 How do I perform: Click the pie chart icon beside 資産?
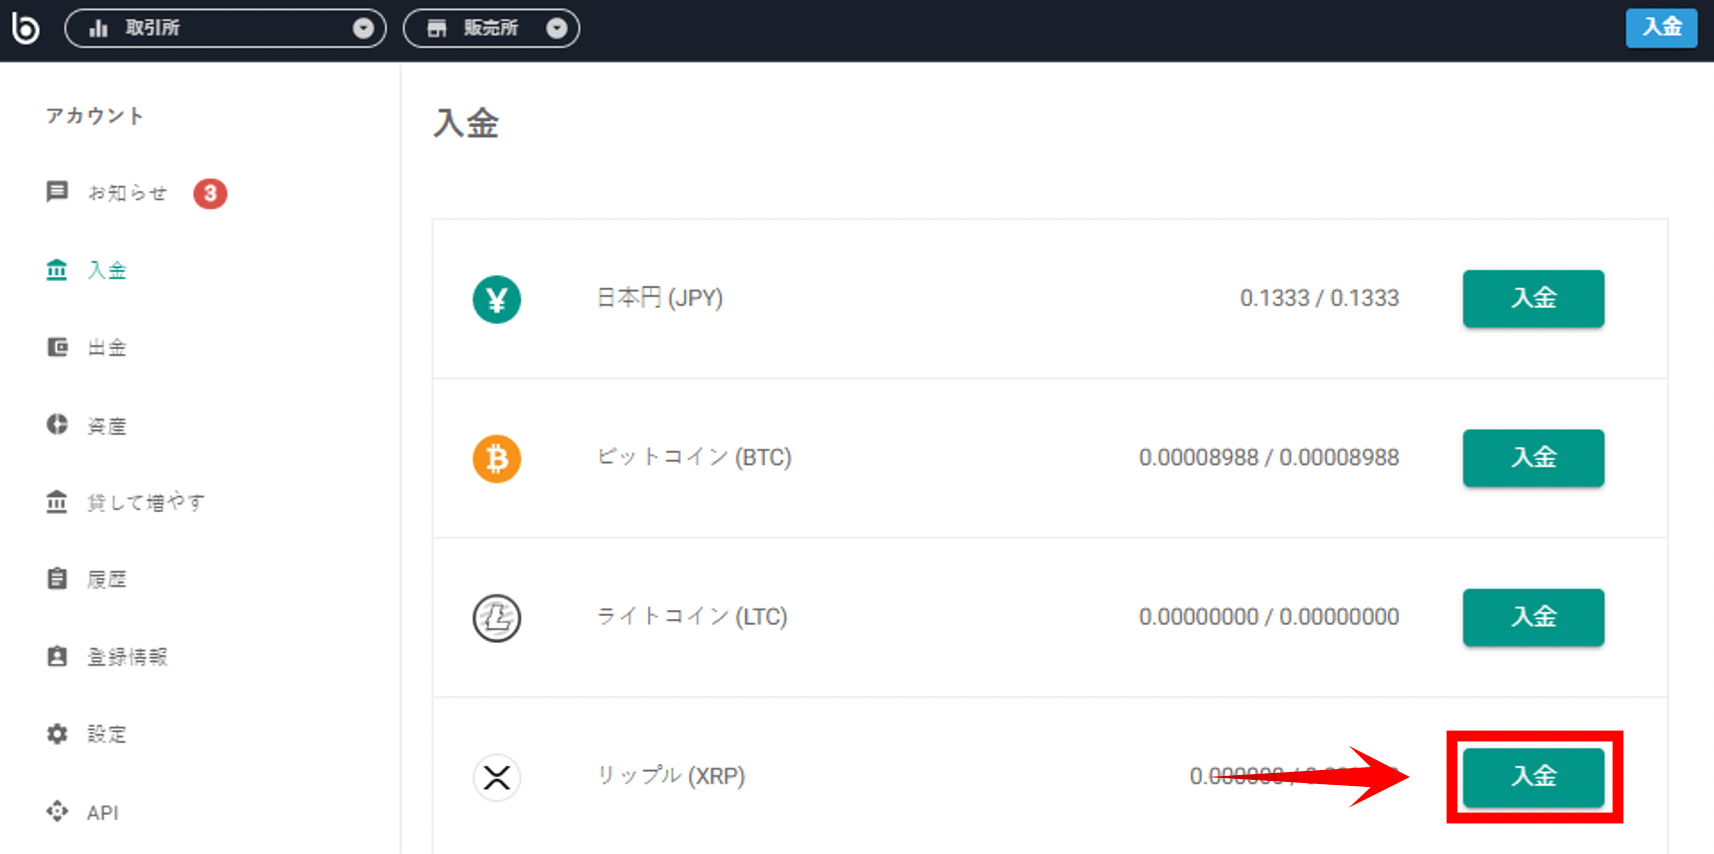(57, 425)
